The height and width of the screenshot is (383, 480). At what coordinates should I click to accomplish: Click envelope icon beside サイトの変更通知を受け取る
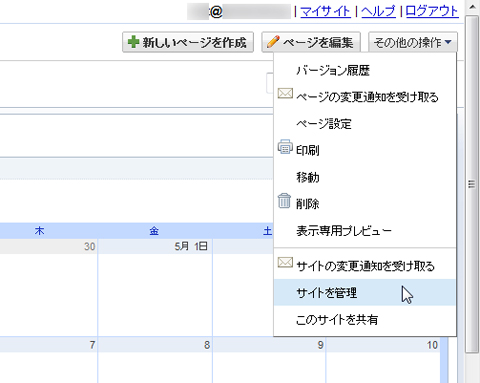coord(285,263)
